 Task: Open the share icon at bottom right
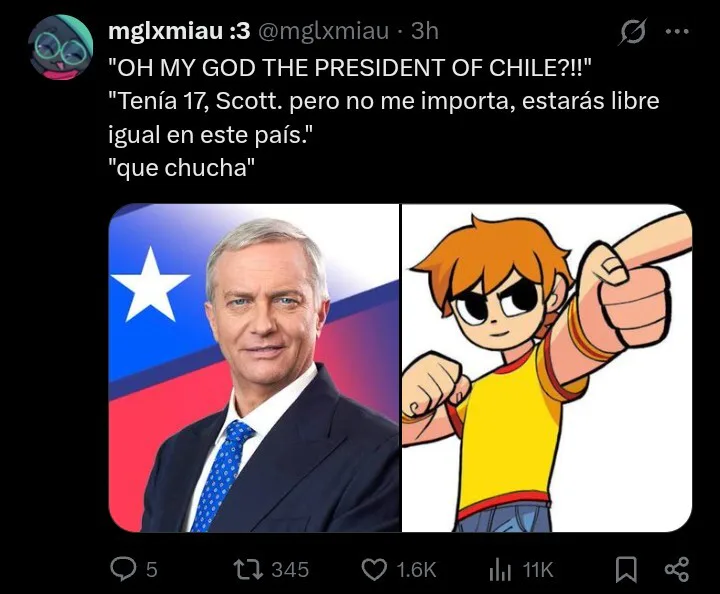(x=677, y=570)
